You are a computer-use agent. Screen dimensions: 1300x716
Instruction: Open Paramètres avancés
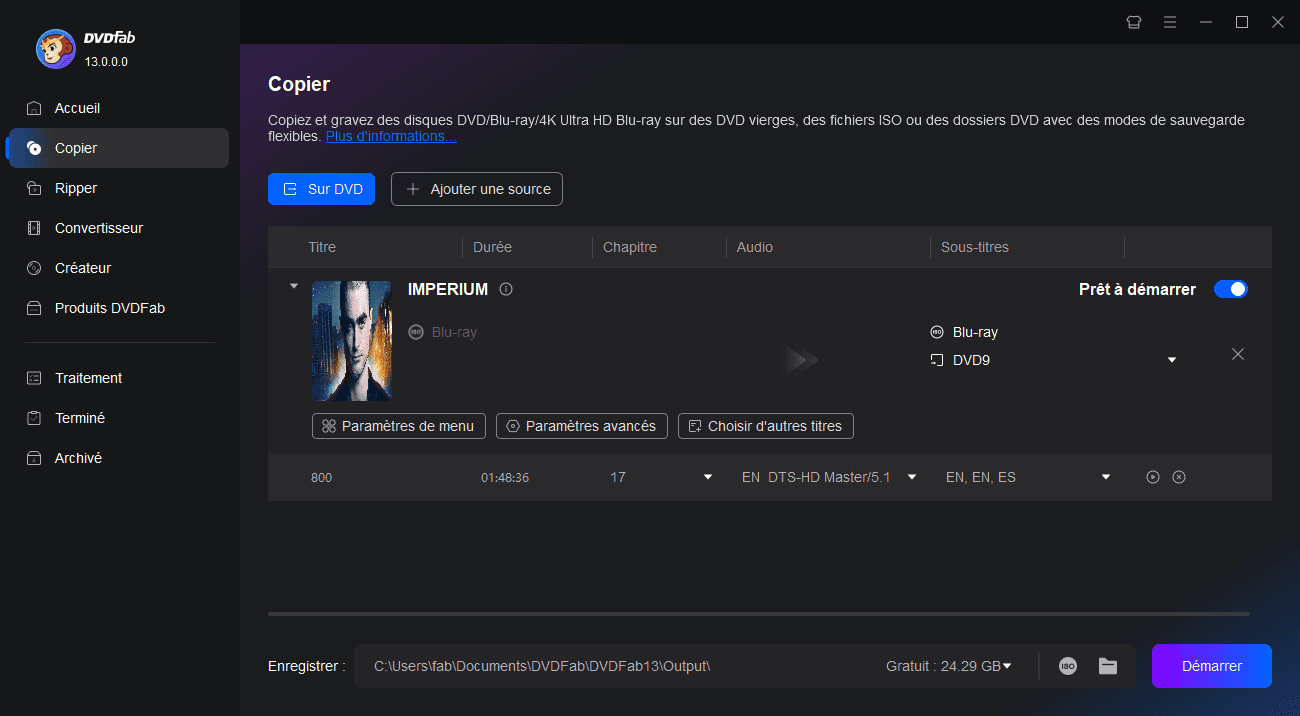click(581, 426)
